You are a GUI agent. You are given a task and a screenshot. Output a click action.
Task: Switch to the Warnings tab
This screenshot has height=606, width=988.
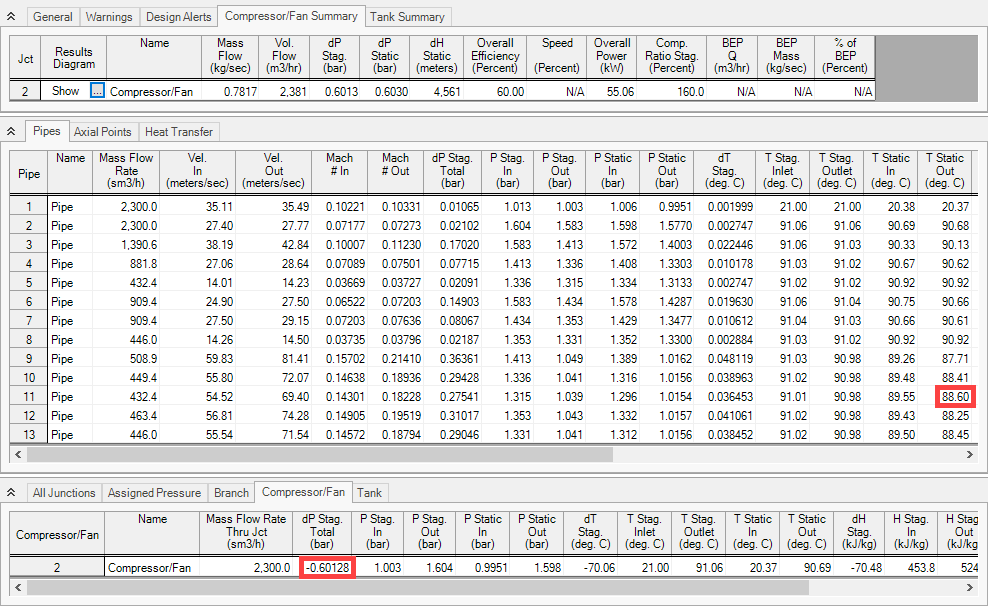coord(108,16)
